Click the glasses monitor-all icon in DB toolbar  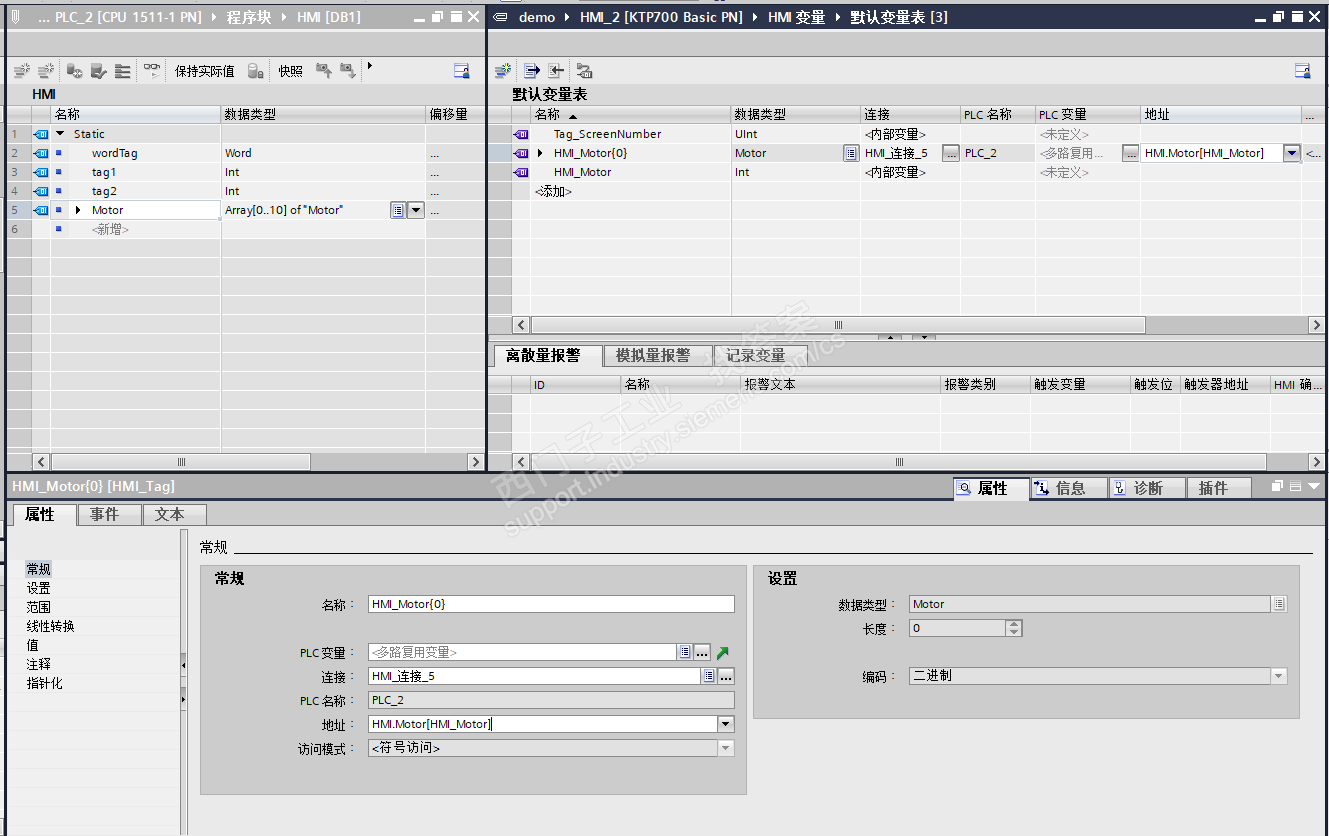[x=151, y=70]
